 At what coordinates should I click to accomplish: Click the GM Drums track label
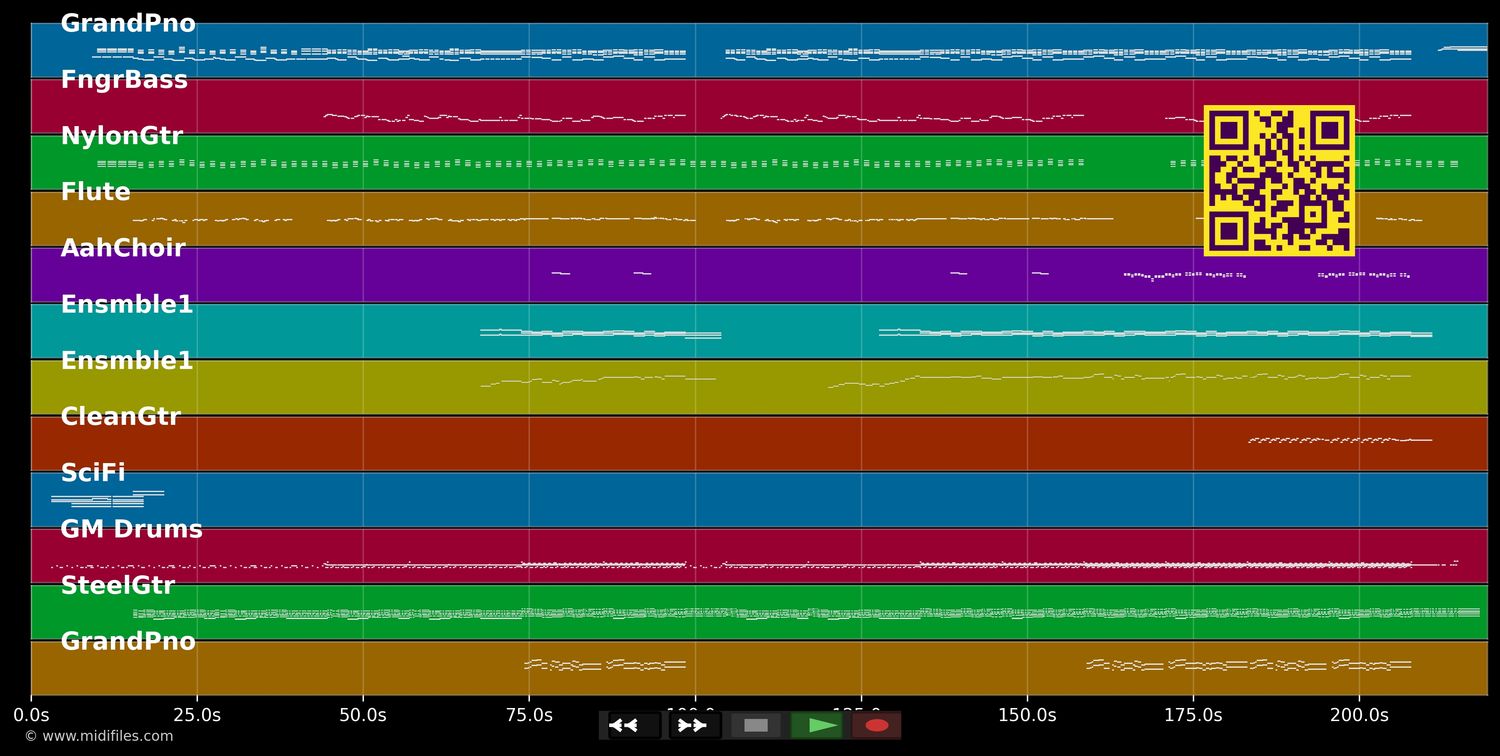[x=131, y=530]
